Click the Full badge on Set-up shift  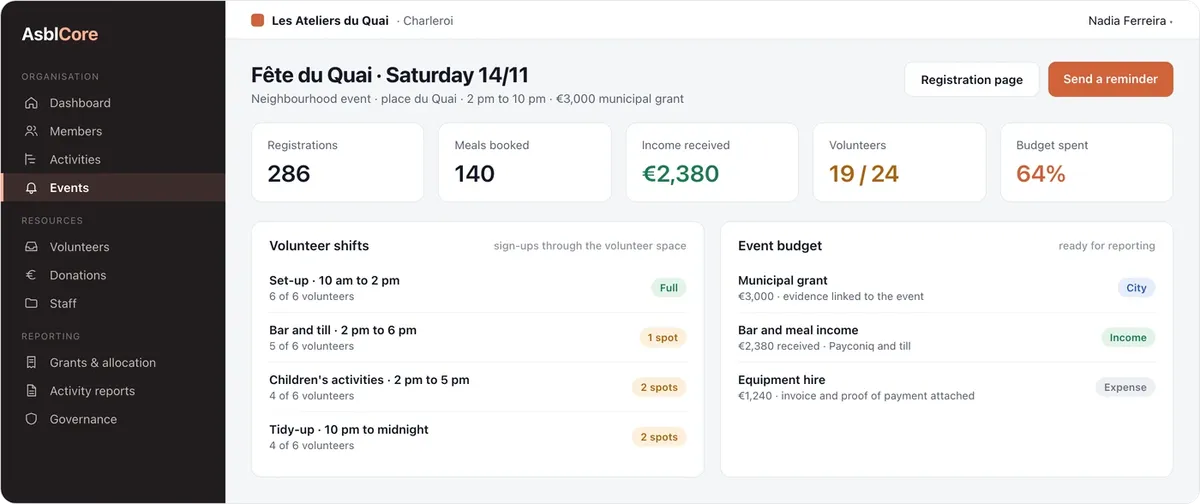click(669, 288)
